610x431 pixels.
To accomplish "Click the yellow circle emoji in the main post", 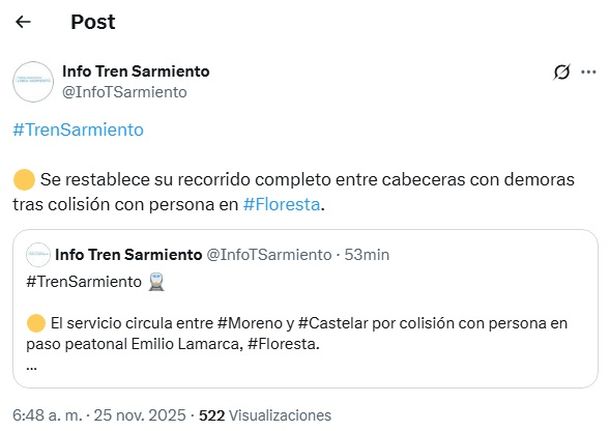I will (24, 181).
